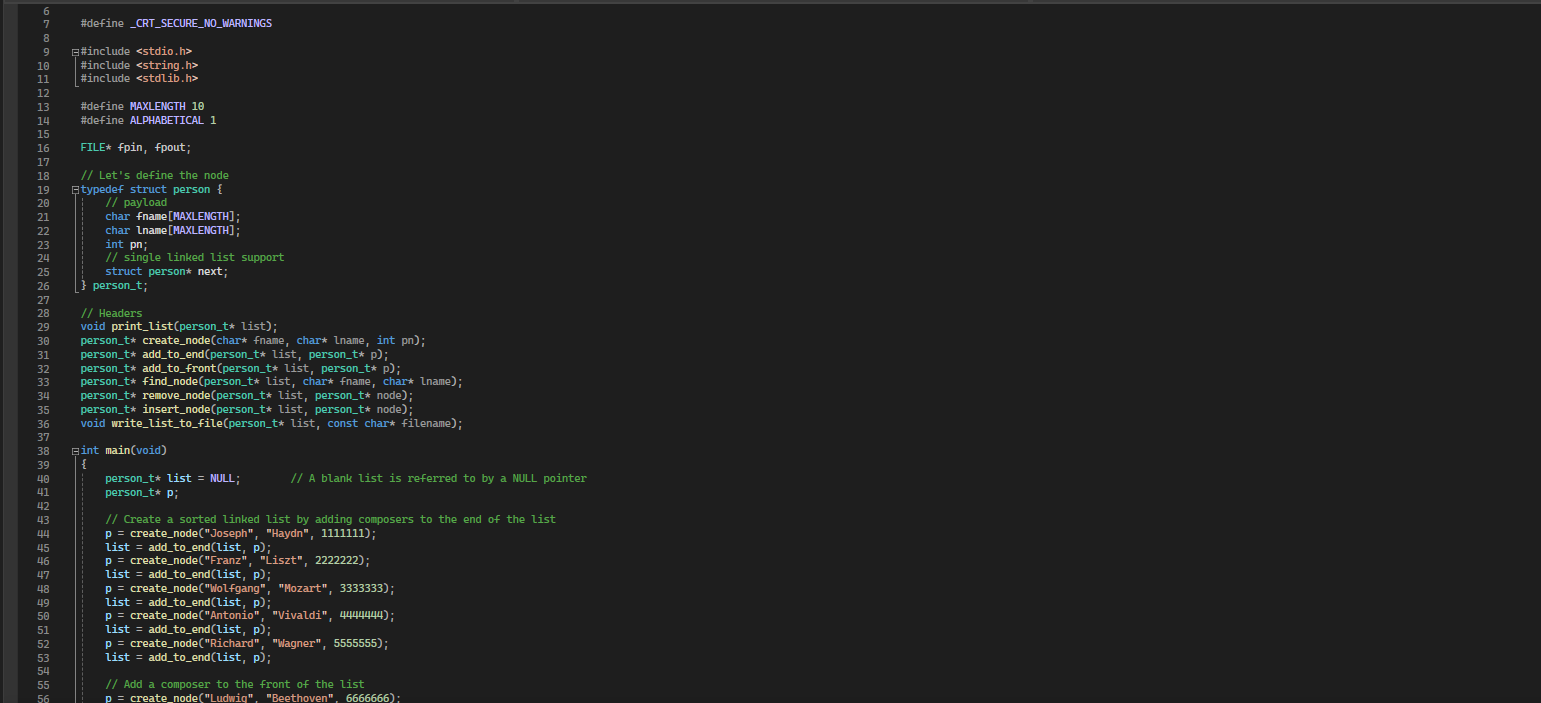This screenshot has height=703, width=1541.
Task: Click the Beethoven string literal
Action: pyautogui.click(x=300, y=697)
